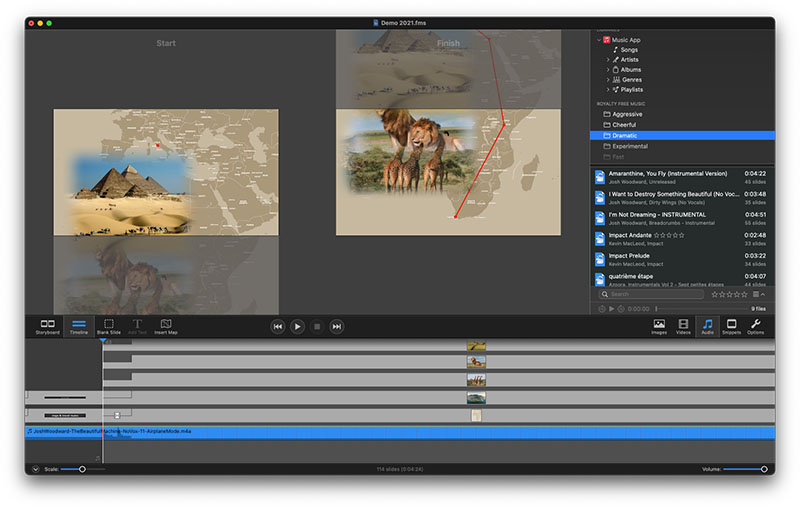The height and width of the screenshot is (508, 800).
Task: Open the Audio browser panel
Action: coord(708,326)
